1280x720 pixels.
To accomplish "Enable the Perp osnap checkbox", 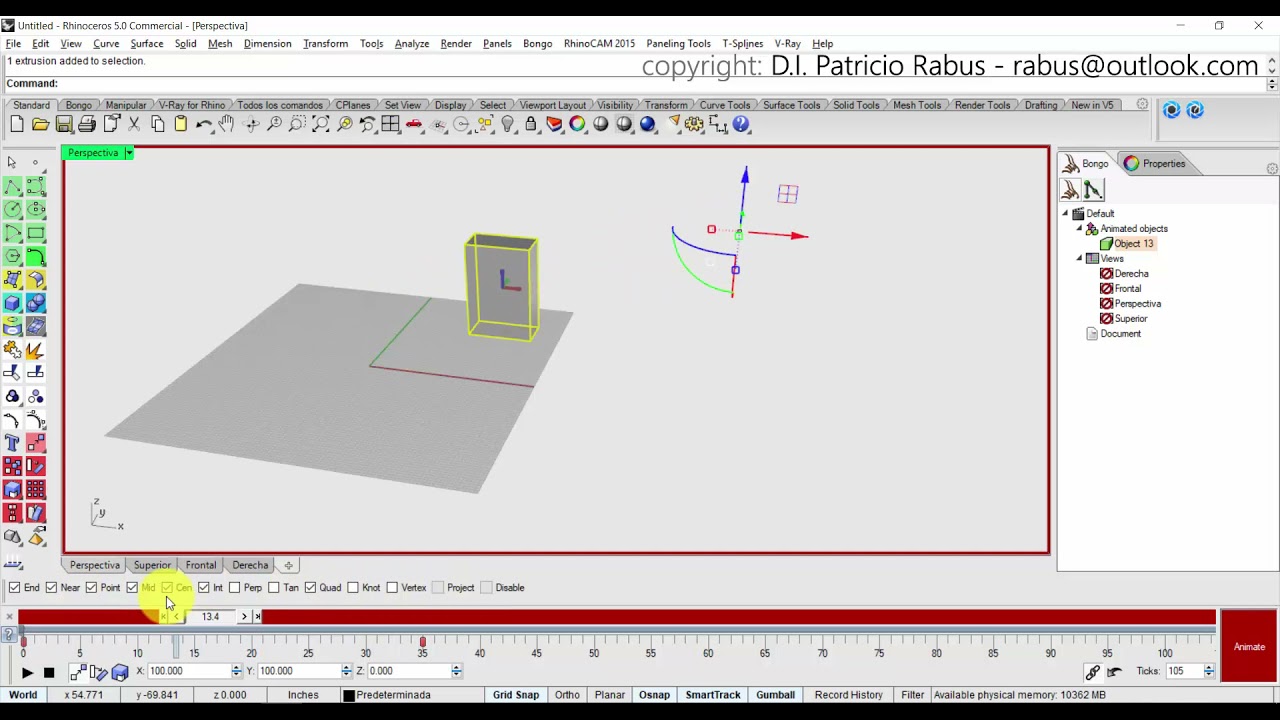I will (x=234, y=588).
